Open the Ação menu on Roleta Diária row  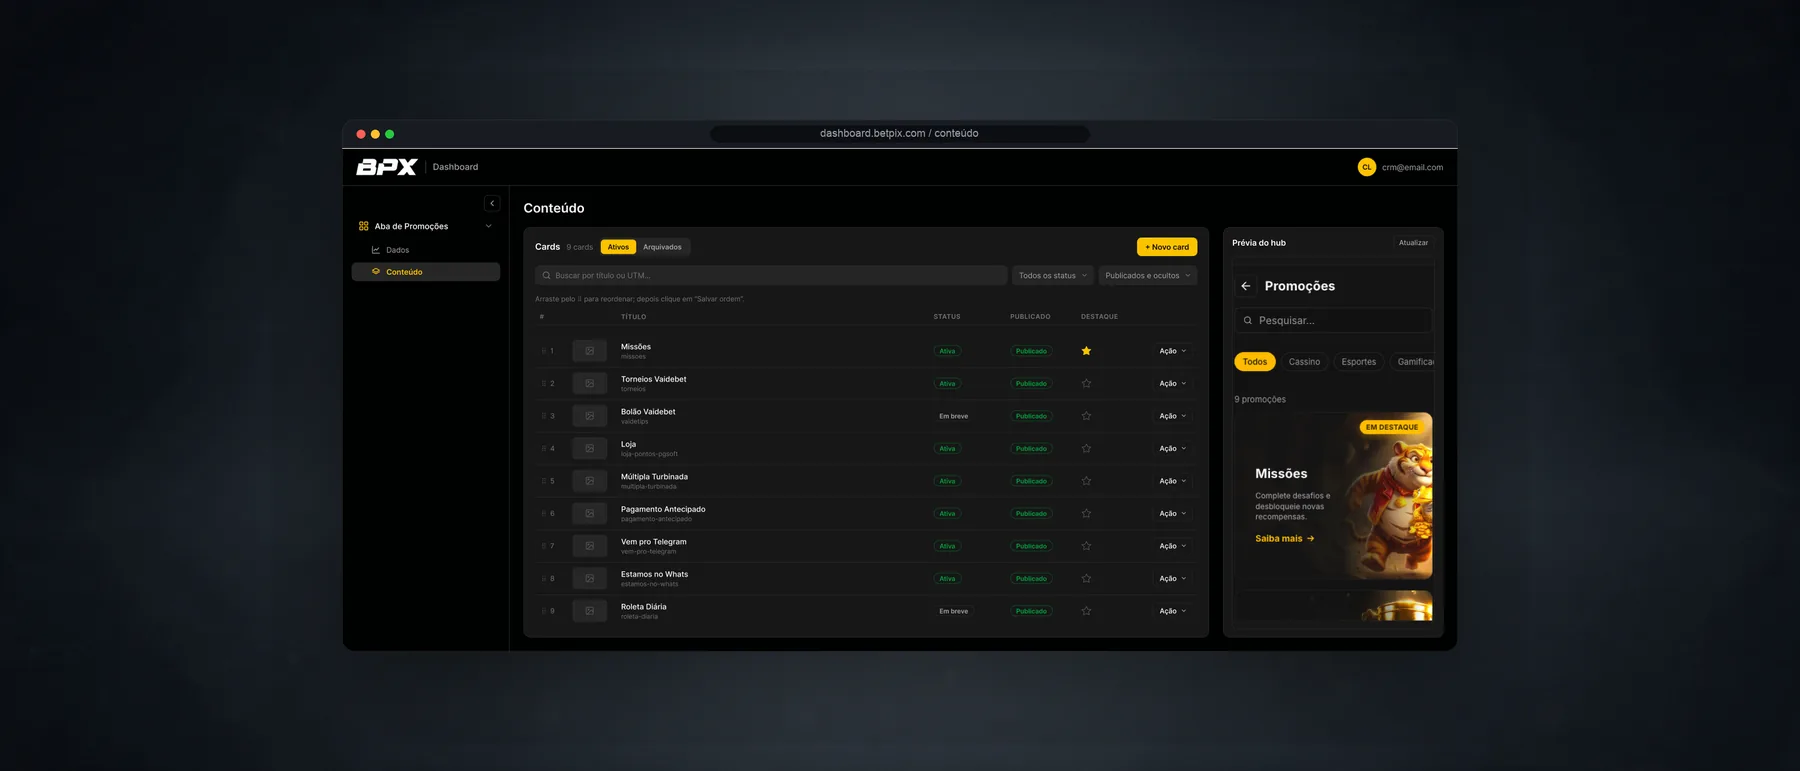pyautogui.click(x=1173, y=611)
